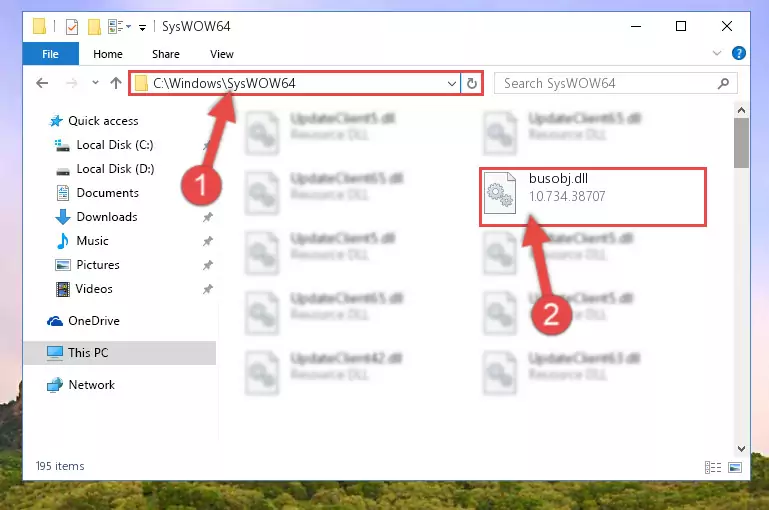Click the This PC monitor icon
Screen dimensions: 769x510
[x=55, y=353]
